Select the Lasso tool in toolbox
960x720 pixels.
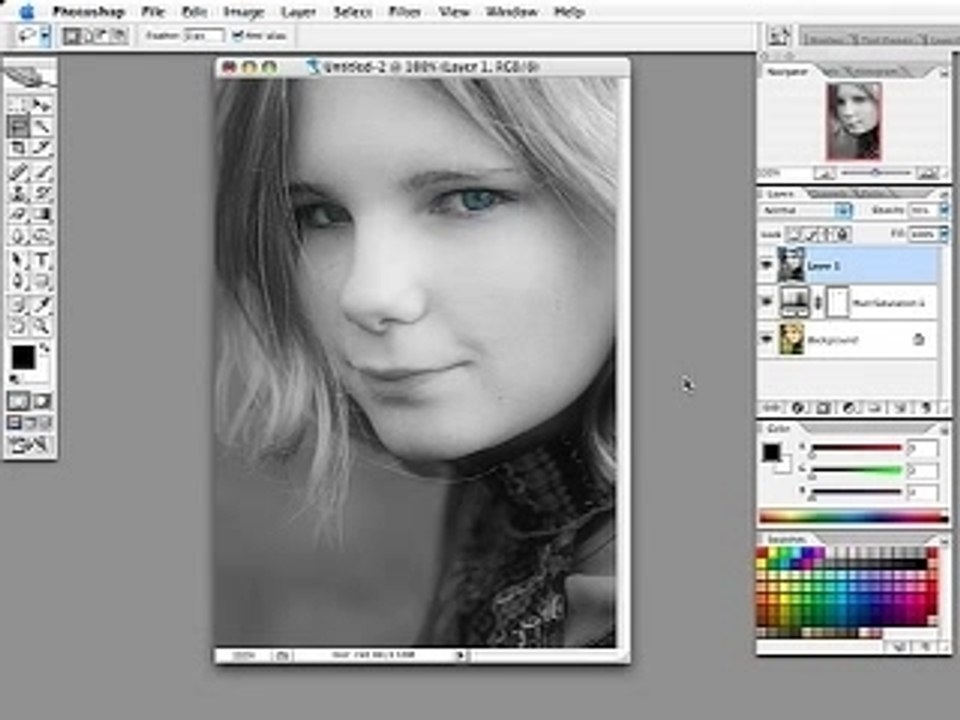[18, 127]
